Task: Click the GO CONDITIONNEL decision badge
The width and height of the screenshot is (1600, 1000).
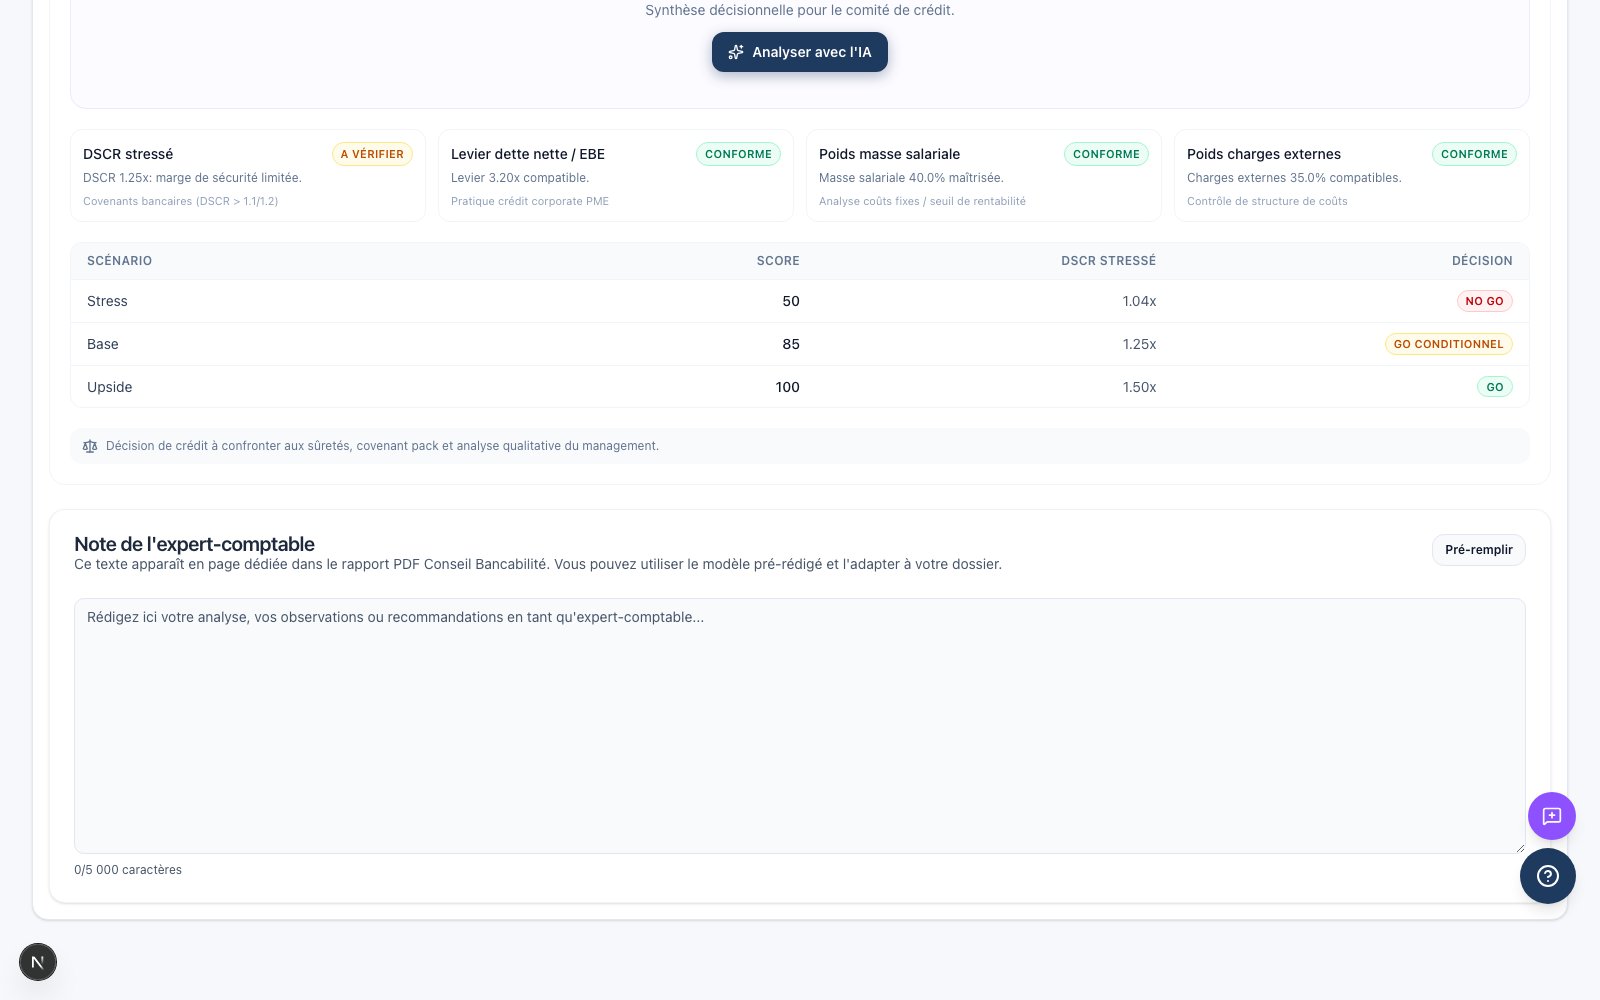Action: (x=1448, y=344)
